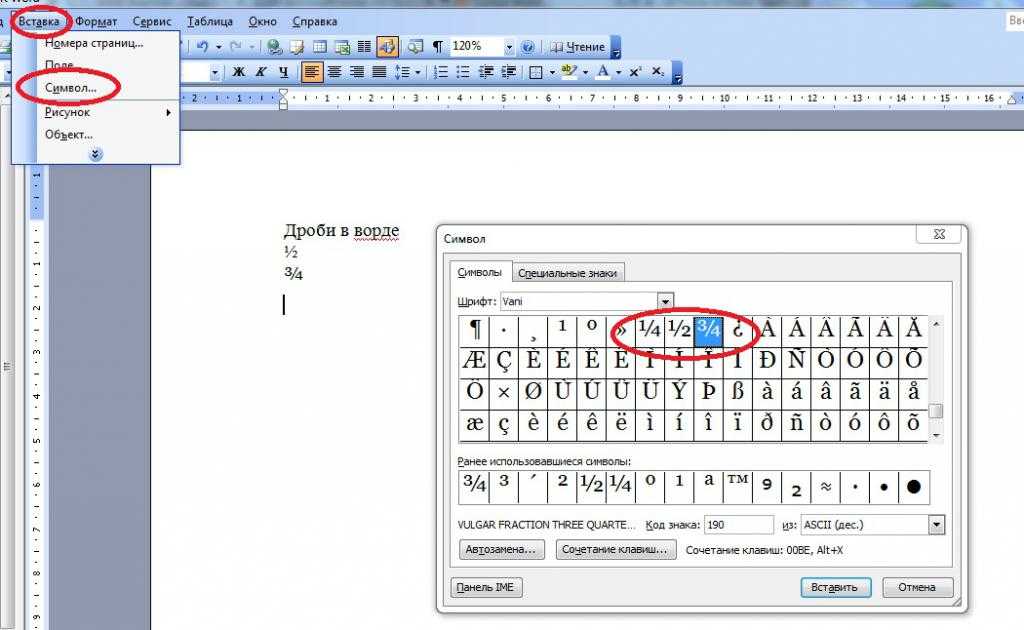Click the Отмена button
Screen dimensions: 1024x630
917,588
